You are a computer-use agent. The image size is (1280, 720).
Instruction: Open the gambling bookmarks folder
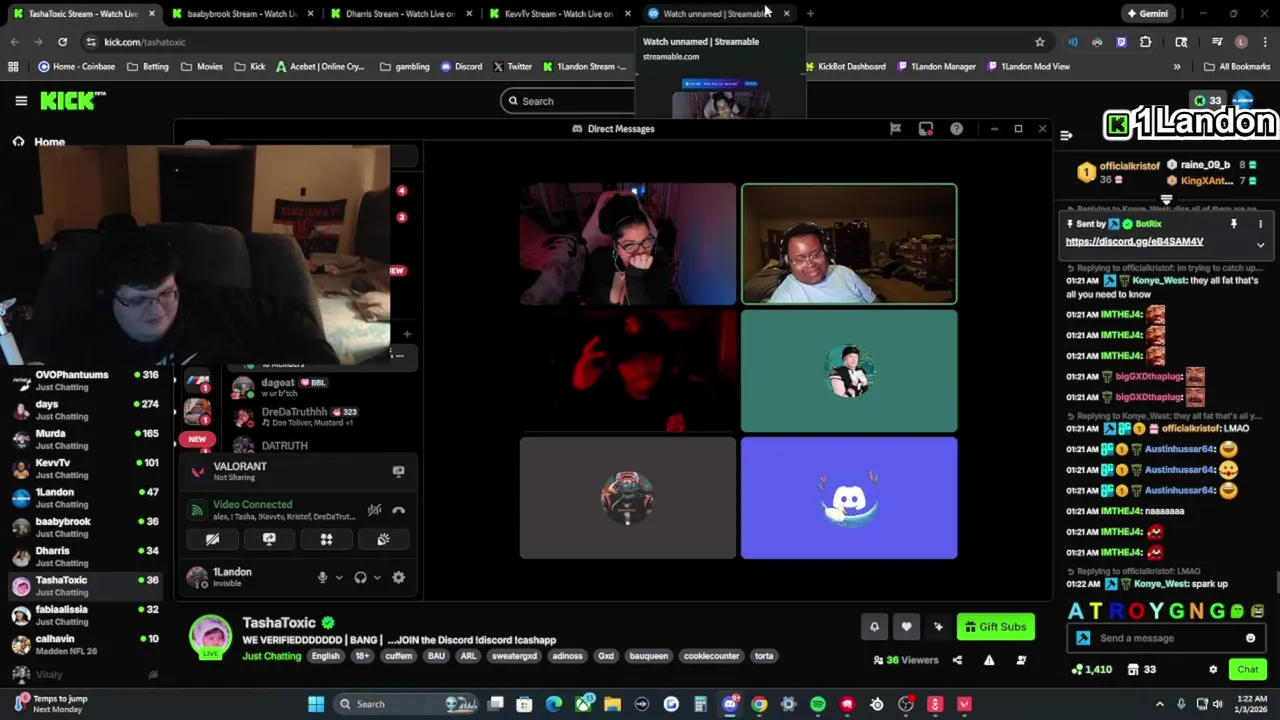[405, 67]
